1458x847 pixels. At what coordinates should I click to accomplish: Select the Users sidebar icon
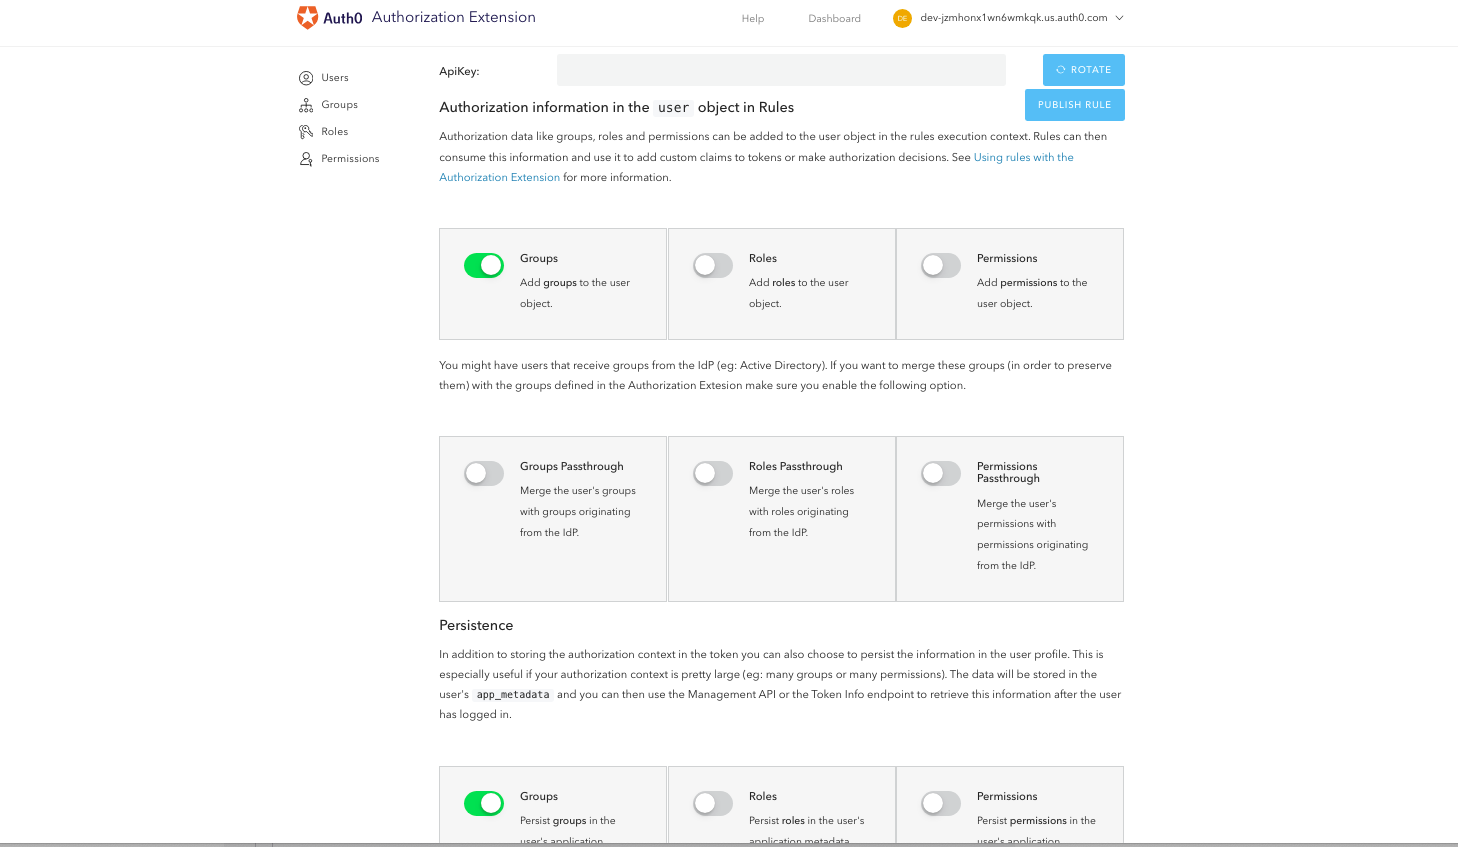tap(305, 77)
